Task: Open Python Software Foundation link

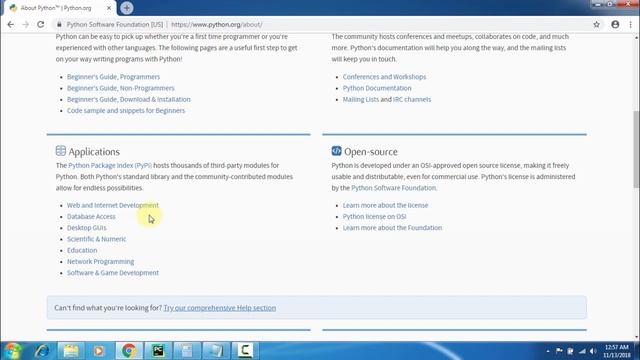Action: (394, 188)
